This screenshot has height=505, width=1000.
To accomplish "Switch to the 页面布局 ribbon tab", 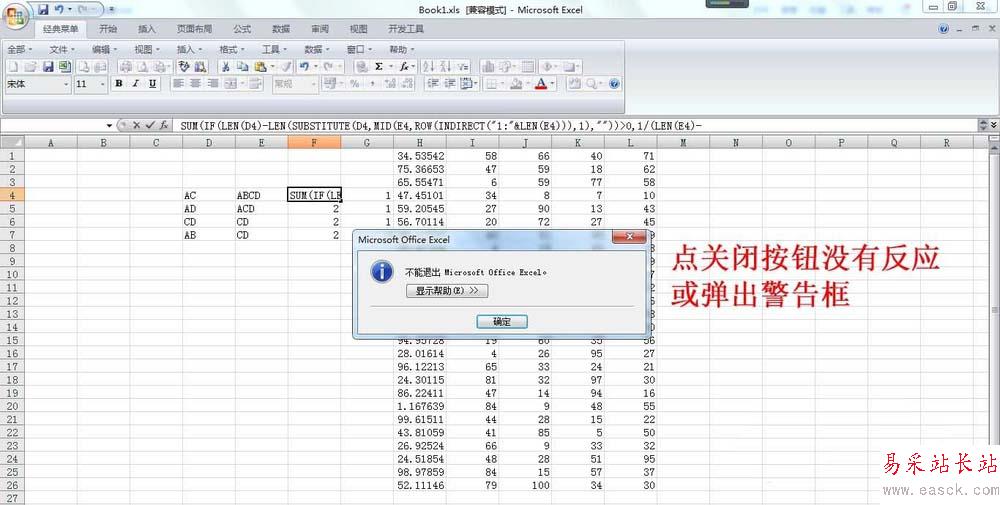I will [195, 29].
